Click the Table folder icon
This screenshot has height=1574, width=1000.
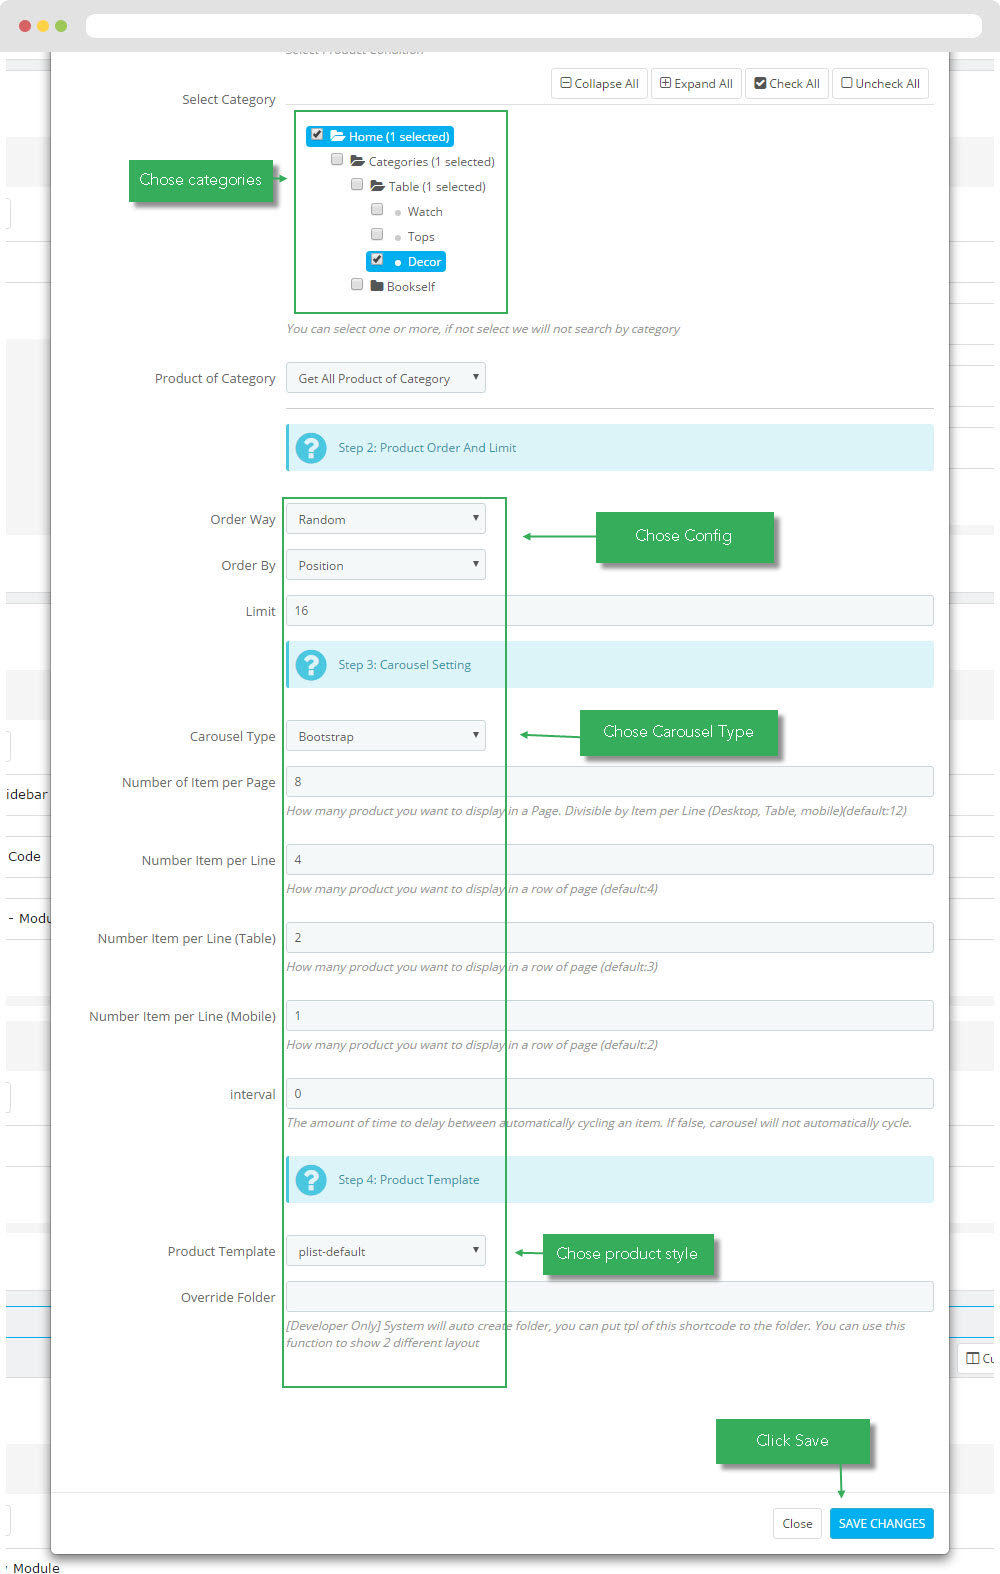[377, 186]
